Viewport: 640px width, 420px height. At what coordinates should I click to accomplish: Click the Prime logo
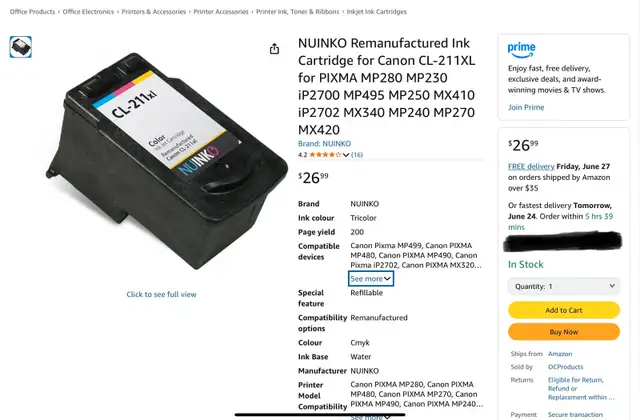(521, 50)
